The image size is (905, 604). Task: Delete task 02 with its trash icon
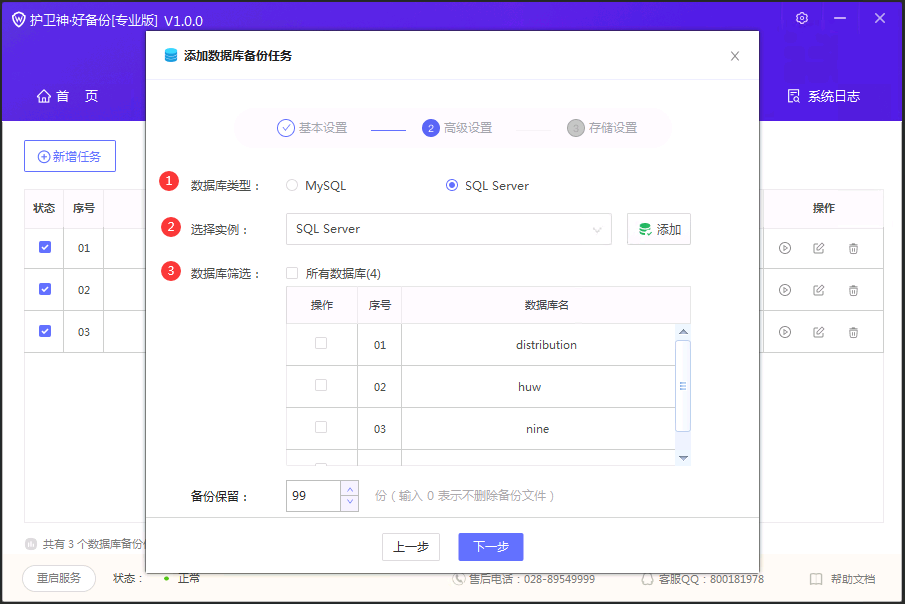[853, 290]
